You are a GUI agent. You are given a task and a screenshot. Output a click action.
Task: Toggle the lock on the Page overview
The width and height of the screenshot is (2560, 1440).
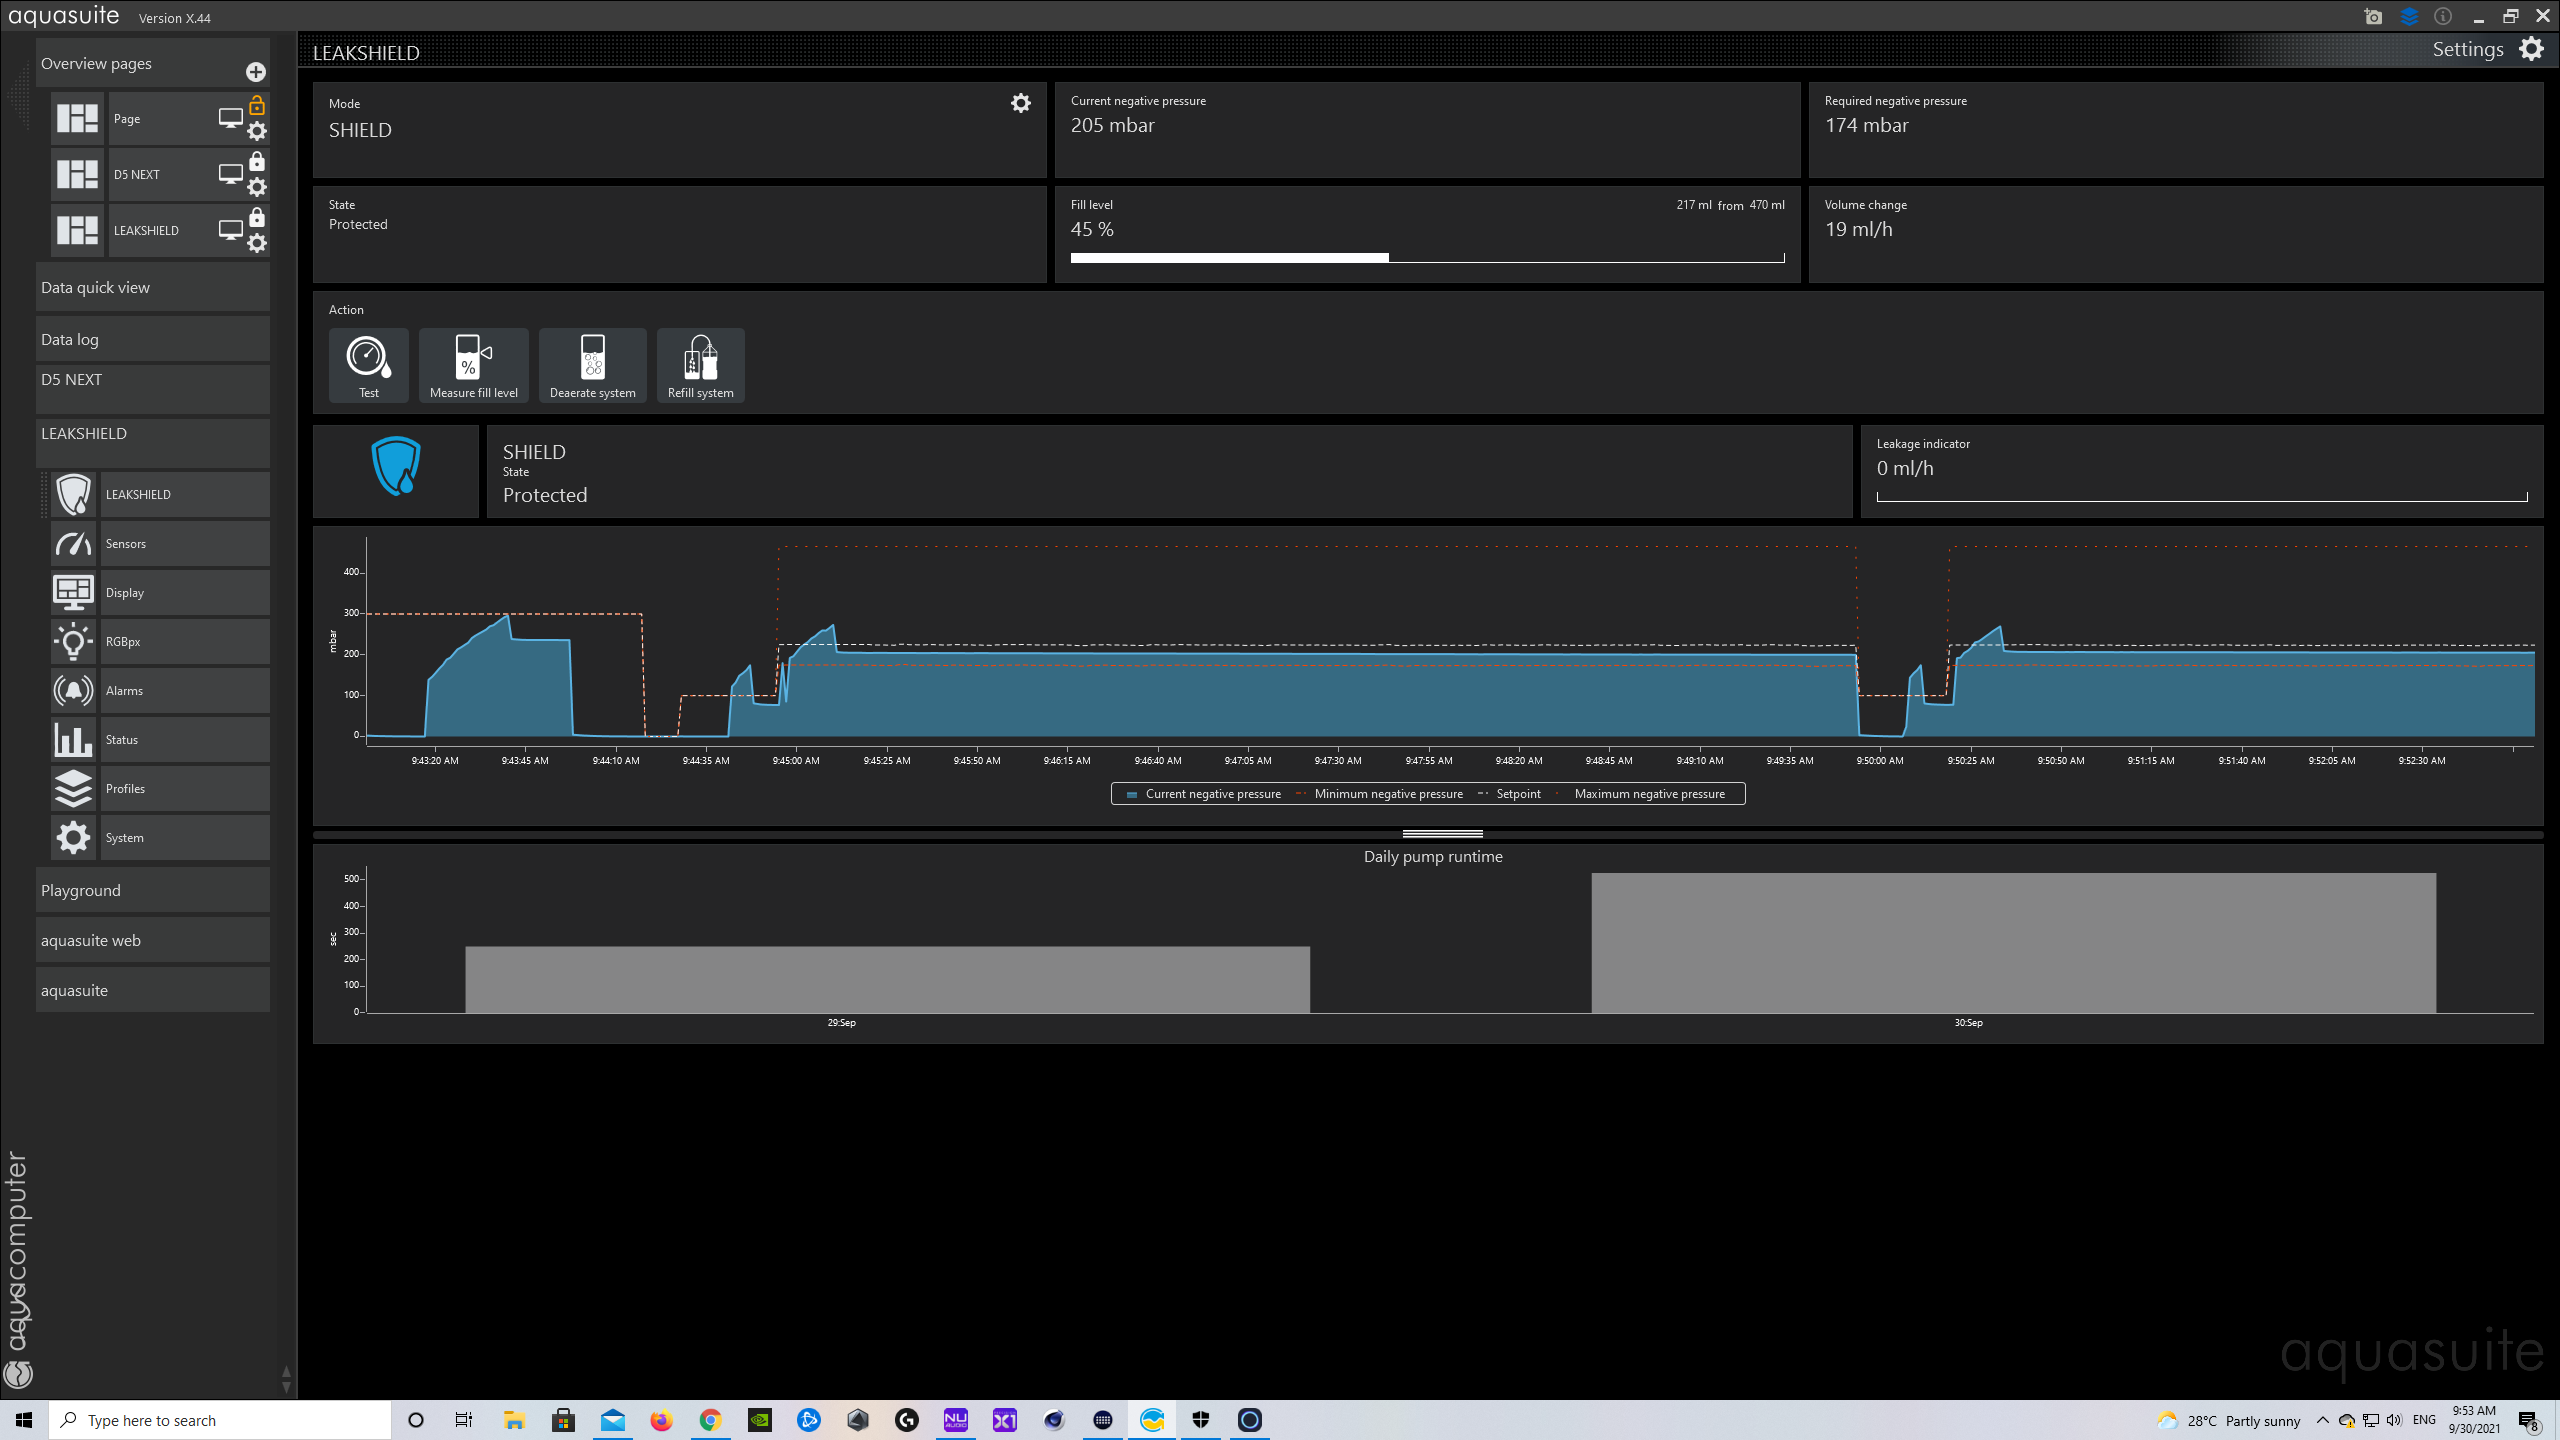click(257, 105)
